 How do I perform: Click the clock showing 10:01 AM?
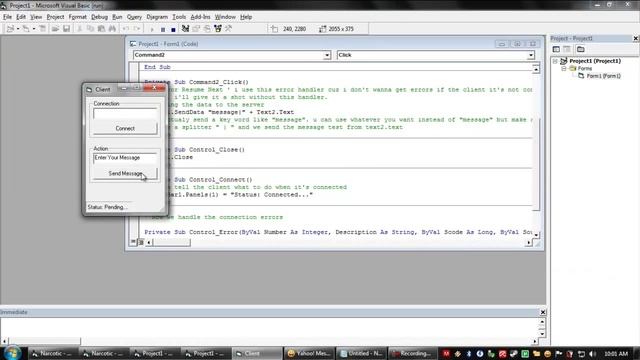[x=616, y=353]
